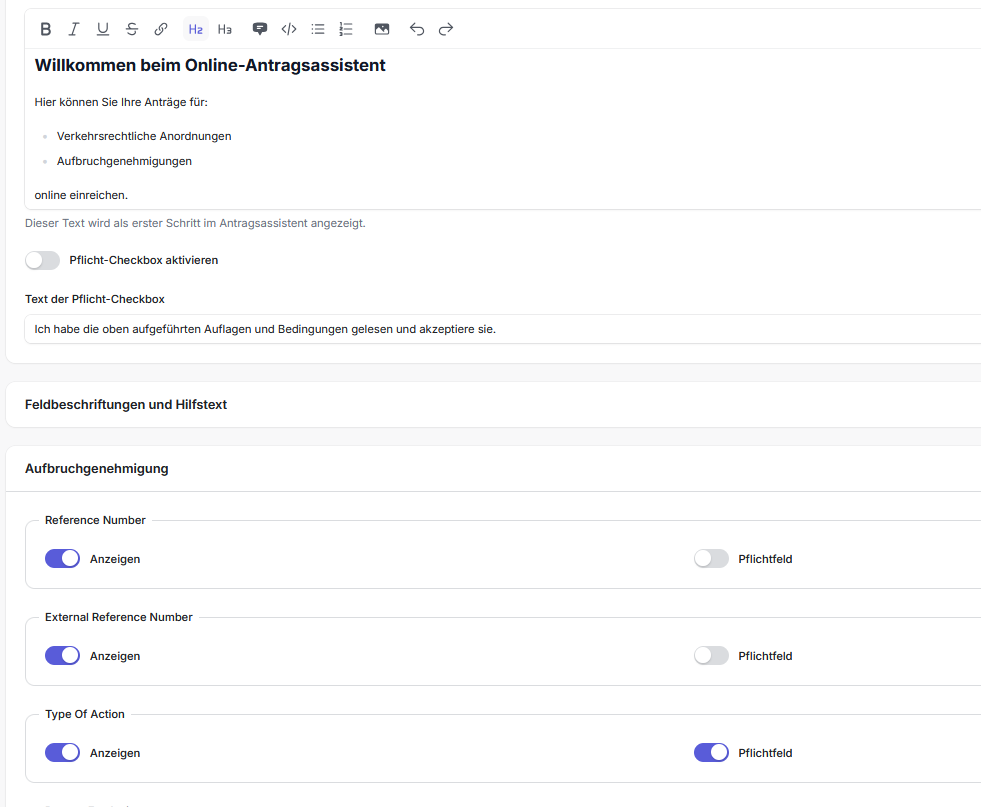
Task: Insert a hyperlink with the link icon
Action: 161,29
